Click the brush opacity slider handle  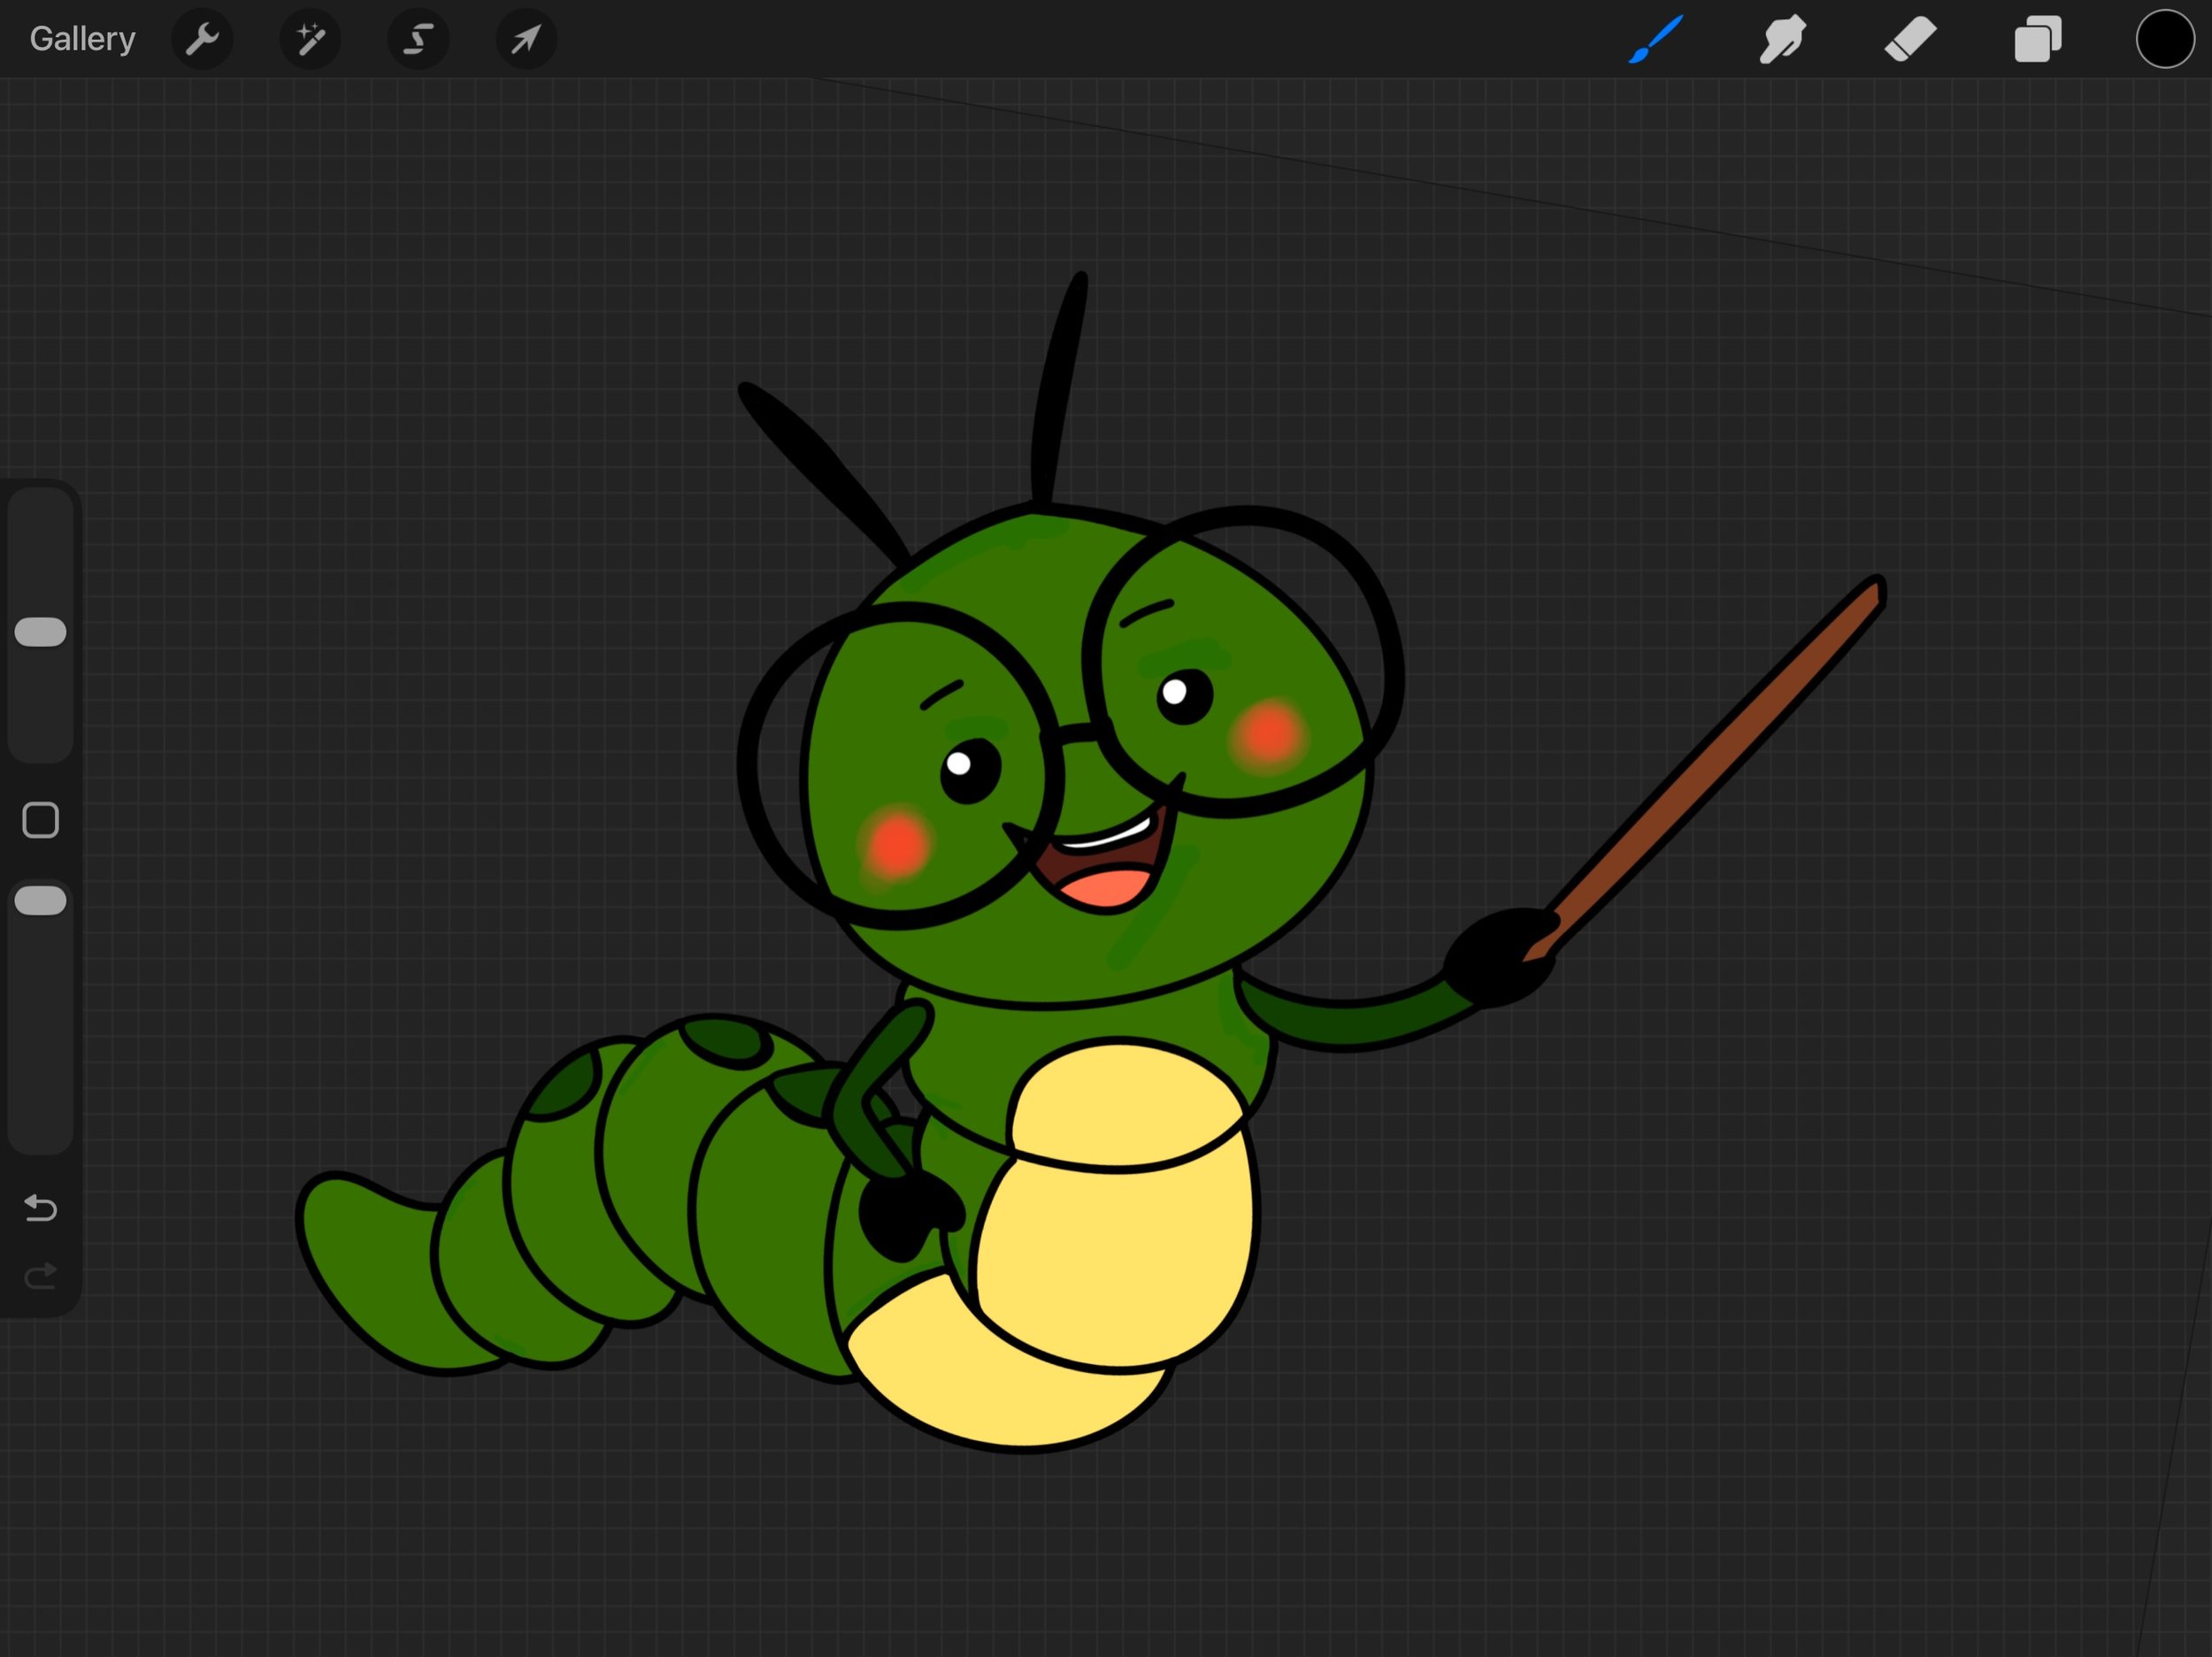(x=41, y=901)
